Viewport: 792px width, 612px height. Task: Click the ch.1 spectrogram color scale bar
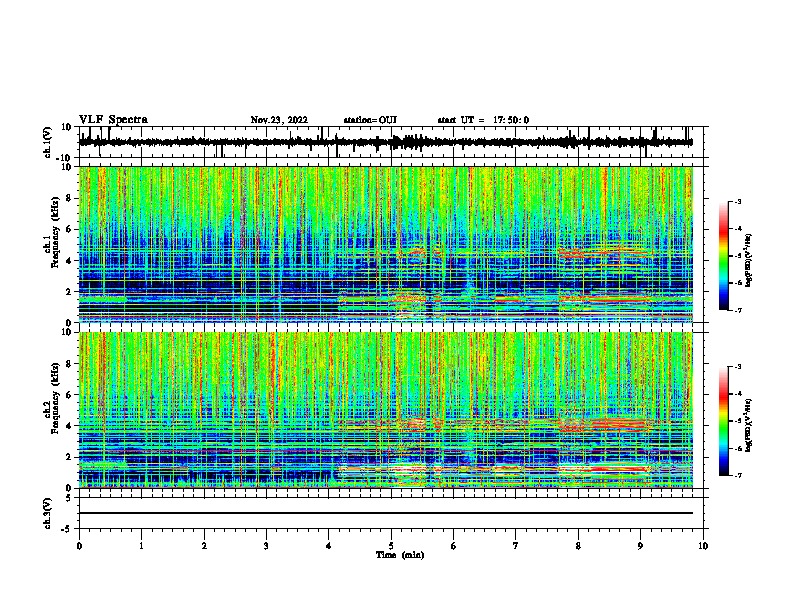pyautogui.click(x=724, y=256)
